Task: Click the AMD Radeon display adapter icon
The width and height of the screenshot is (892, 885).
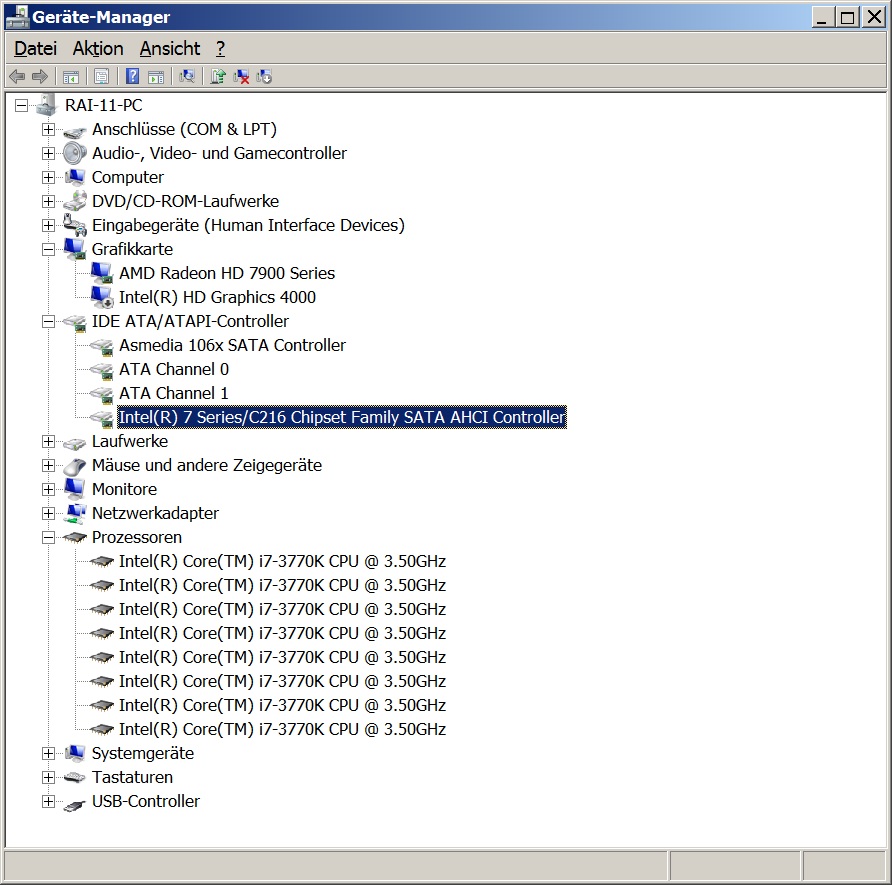Action: pyautogui.click(x=102, y=273)
